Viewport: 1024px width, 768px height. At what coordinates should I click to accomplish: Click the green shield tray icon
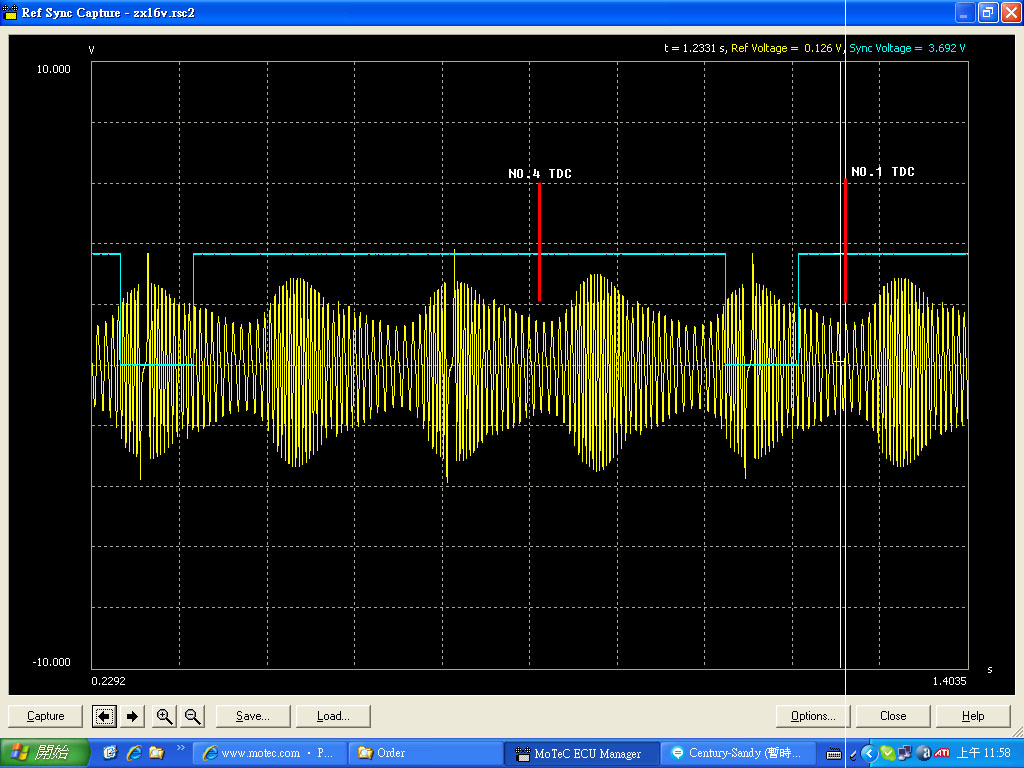887,753
